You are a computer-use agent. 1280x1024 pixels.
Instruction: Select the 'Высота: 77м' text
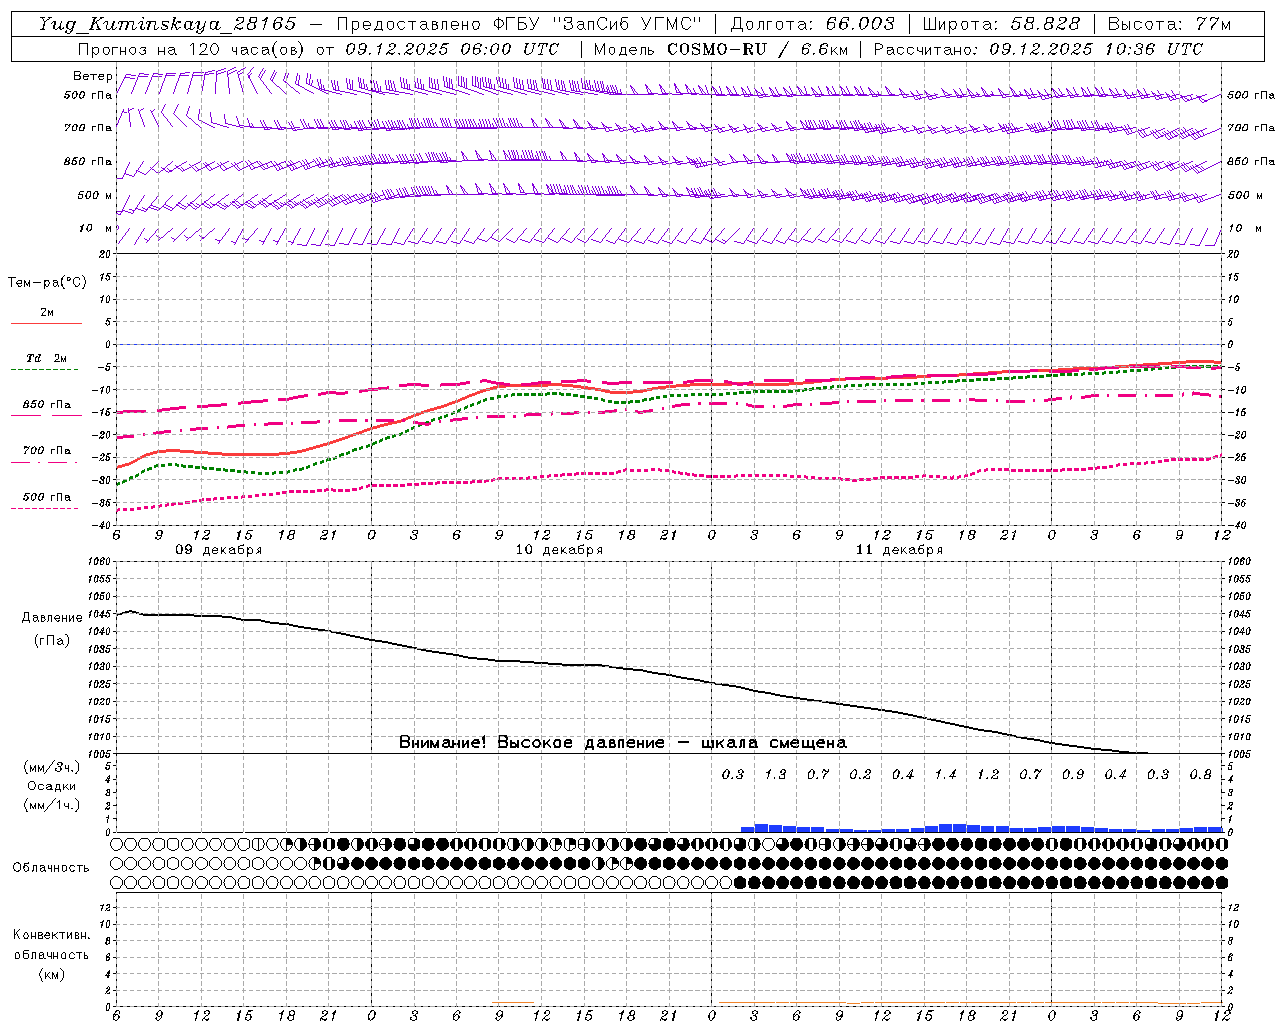click(1169, 24)
